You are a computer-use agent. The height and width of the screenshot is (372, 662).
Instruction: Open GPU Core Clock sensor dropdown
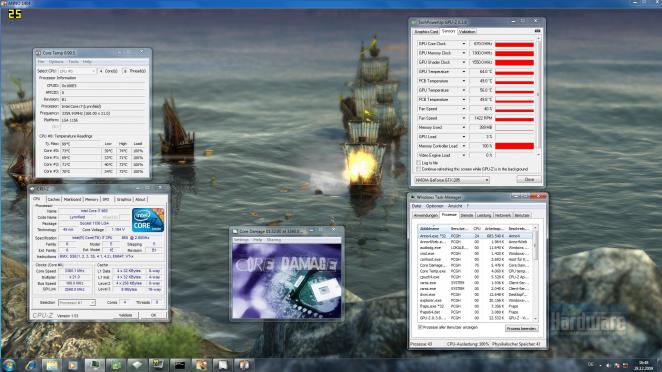pyautogui.click(x=464, y=43)
